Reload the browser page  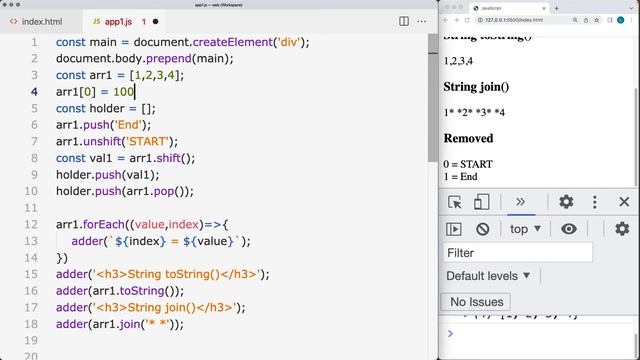coord(467,20)
